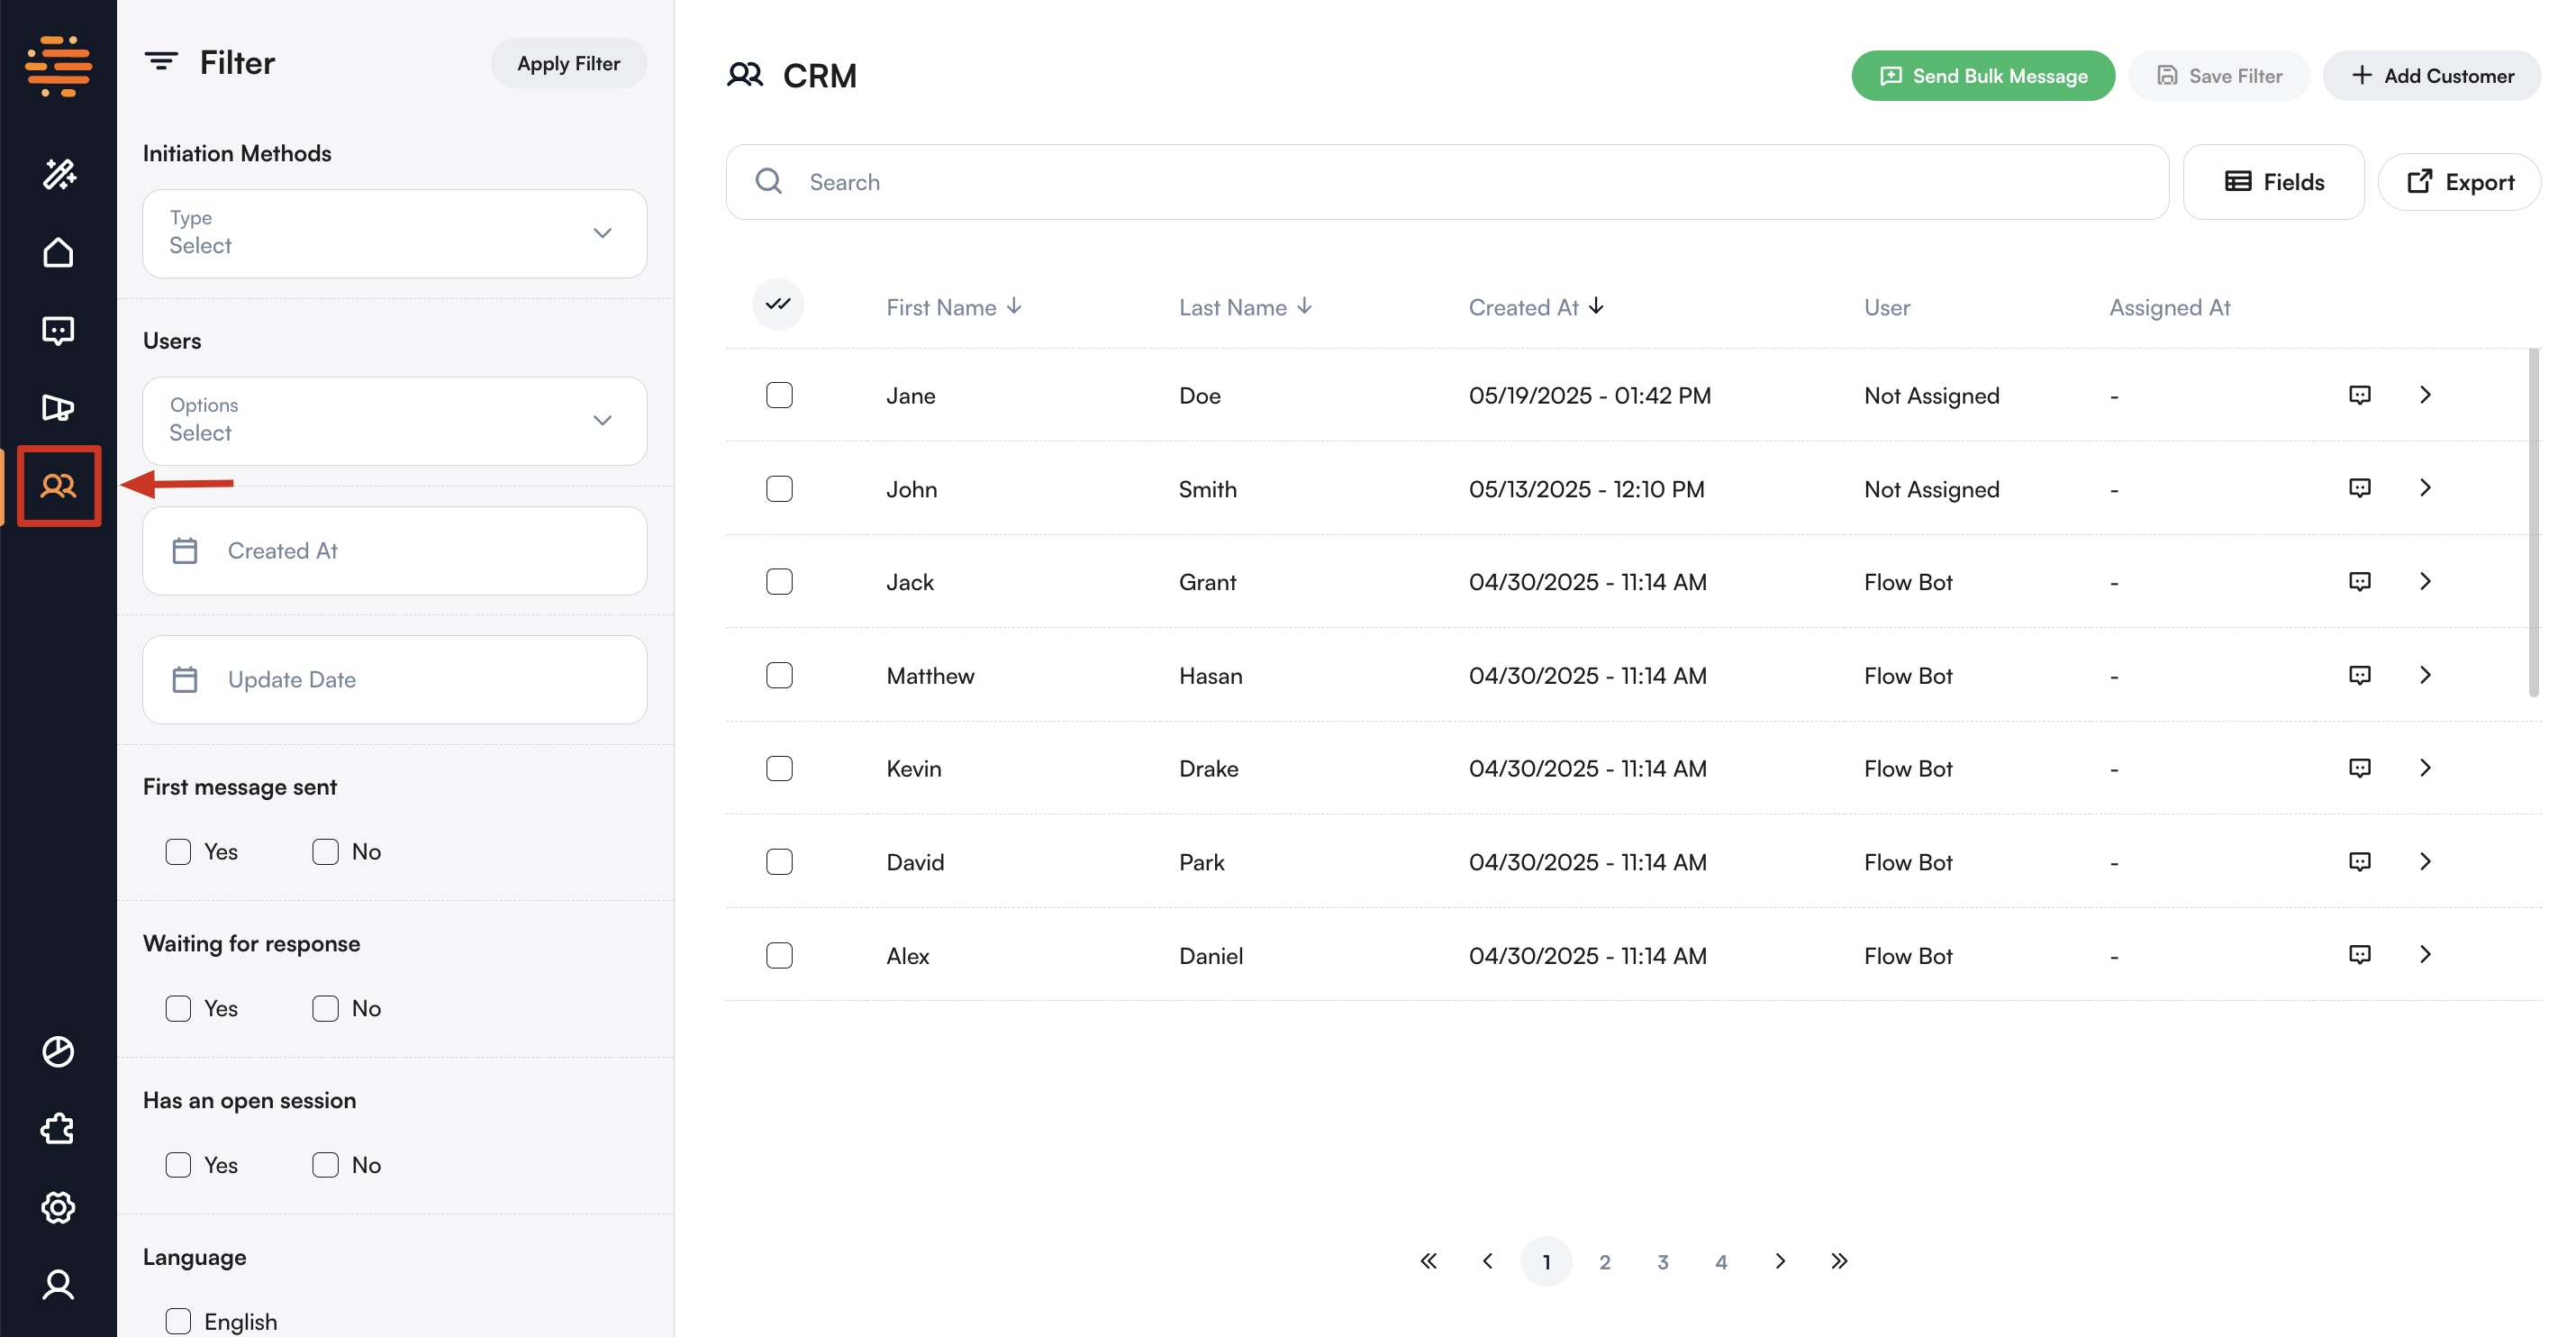Expand details for Kevin Drake's row
This screenshot has height=1337, width=2576.
pos(2427,767)
